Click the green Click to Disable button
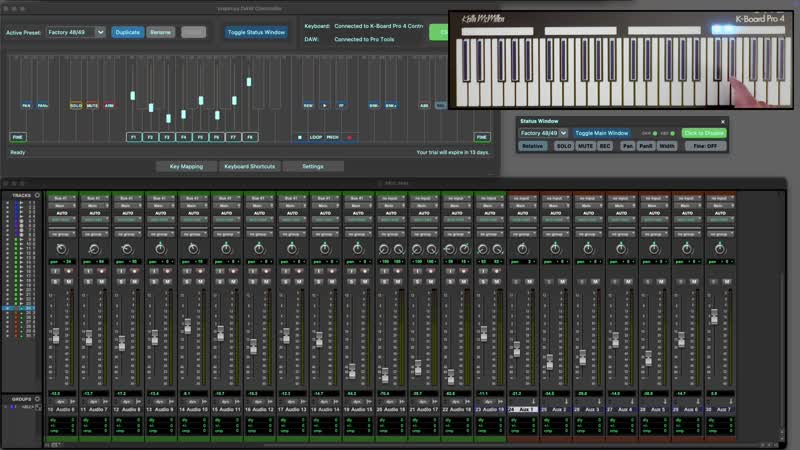 [704, 133]
